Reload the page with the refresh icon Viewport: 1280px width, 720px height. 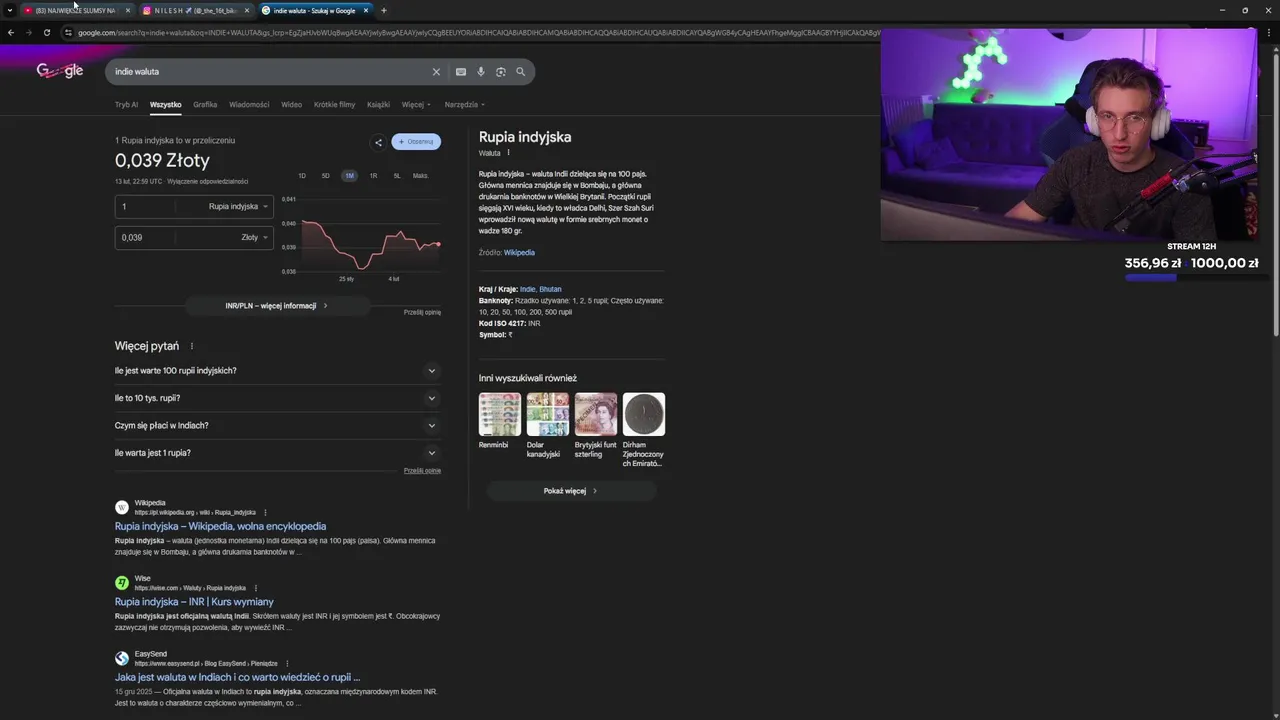click(x=46, y=32)
